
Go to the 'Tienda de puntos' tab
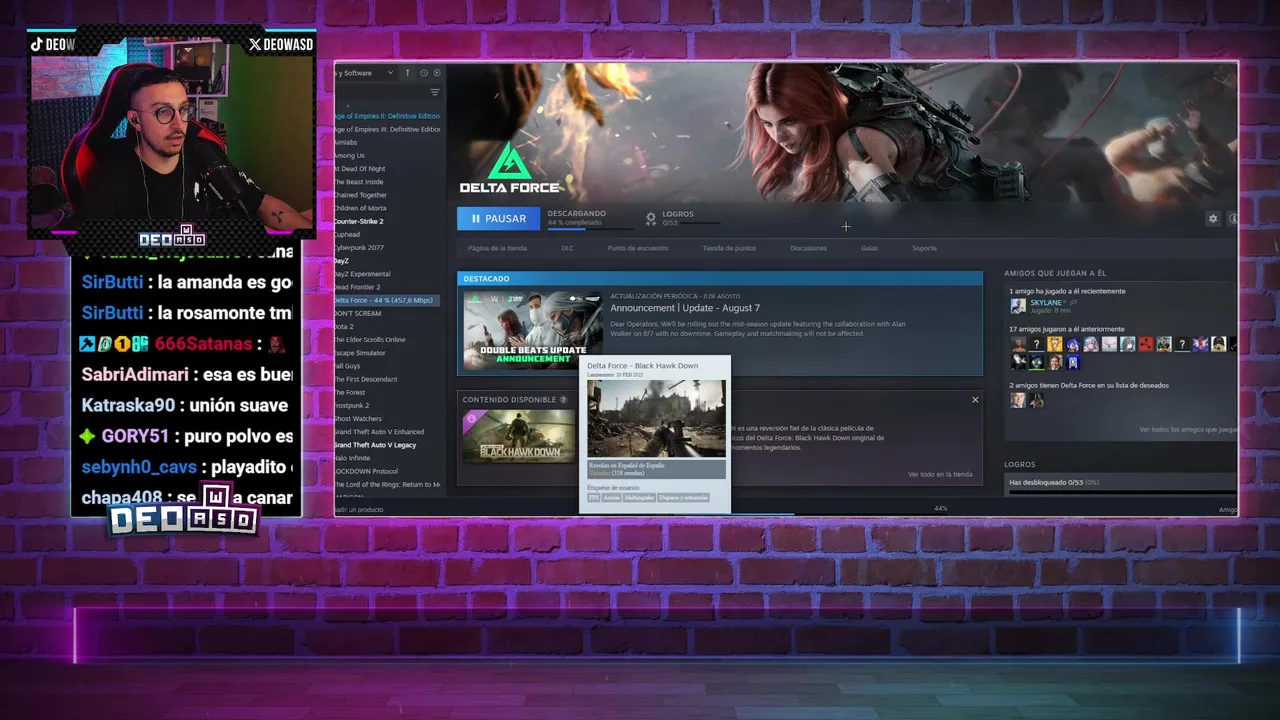tap(729, 248)
